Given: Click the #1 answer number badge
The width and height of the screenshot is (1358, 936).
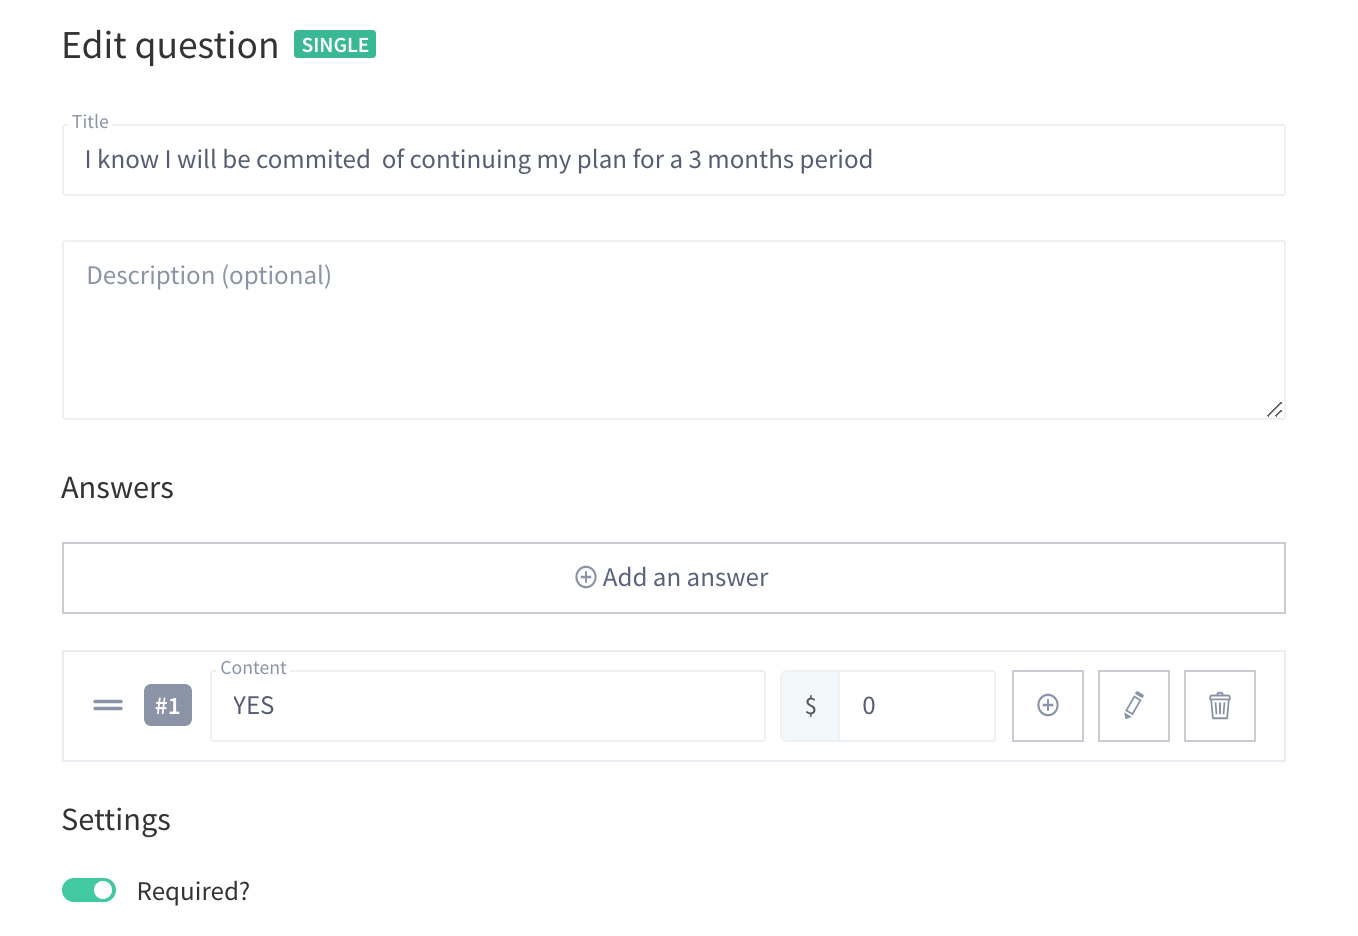Looking at the screenshot, I should [x=168, y=706].
